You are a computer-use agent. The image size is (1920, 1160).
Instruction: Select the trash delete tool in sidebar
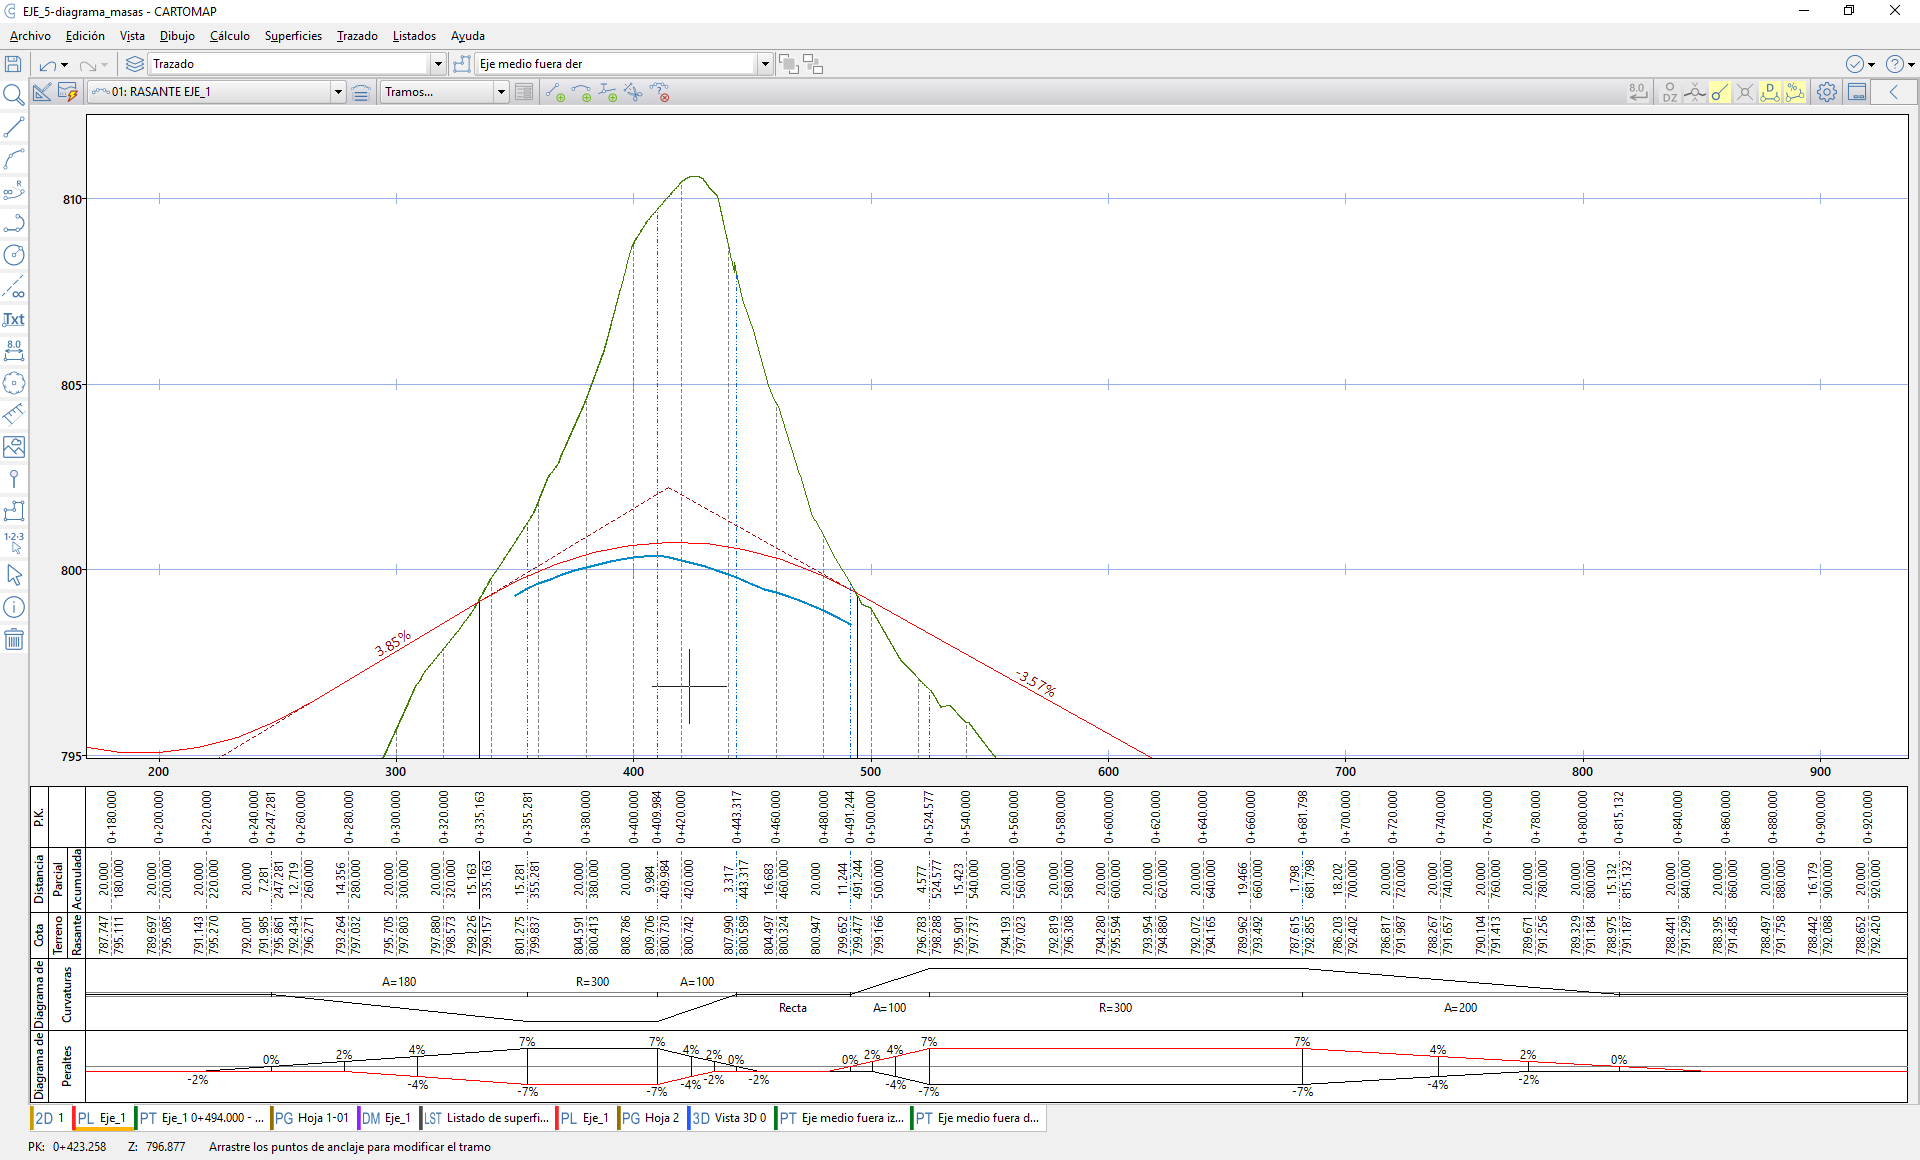(x=14, y=640)
